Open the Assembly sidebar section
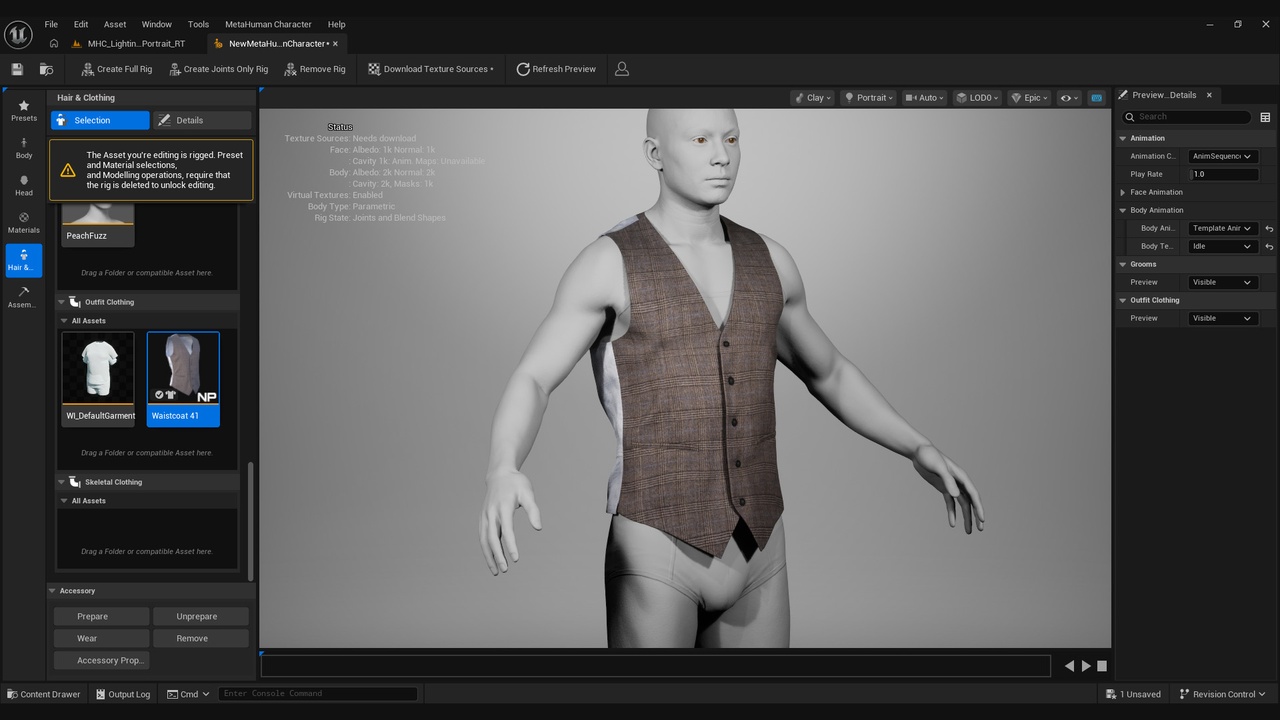 [24, 297]
